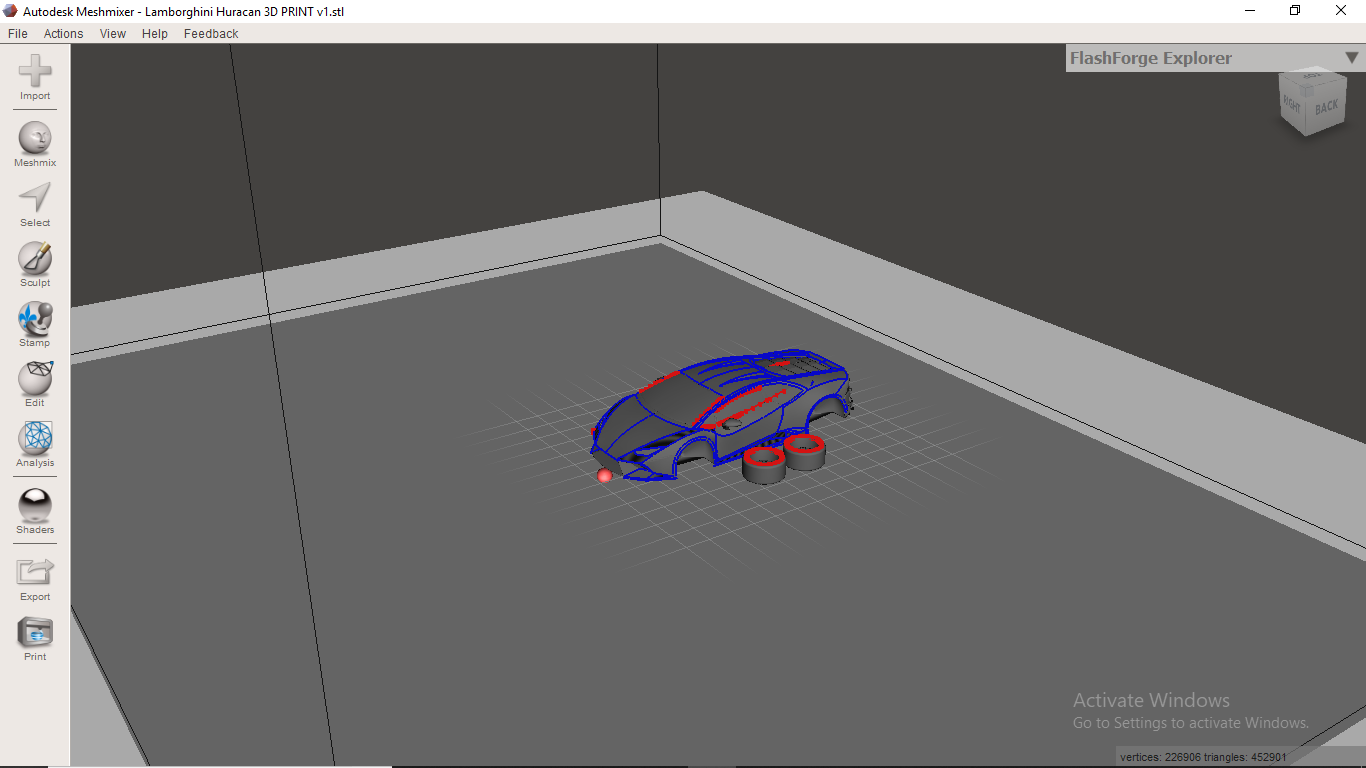
Task: Restore down the Meshmixer window
Action: [1295, 11]
